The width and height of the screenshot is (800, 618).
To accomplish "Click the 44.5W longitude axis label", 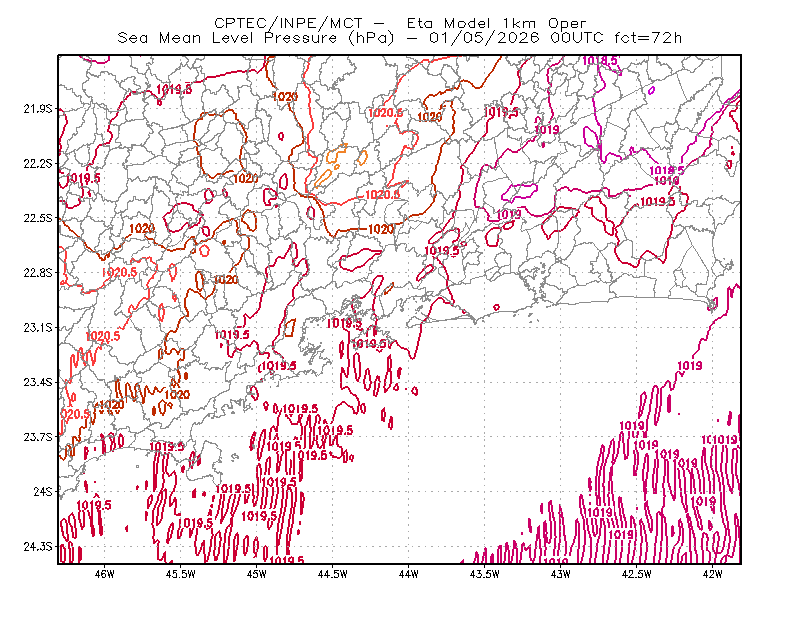I will point(333,574).
